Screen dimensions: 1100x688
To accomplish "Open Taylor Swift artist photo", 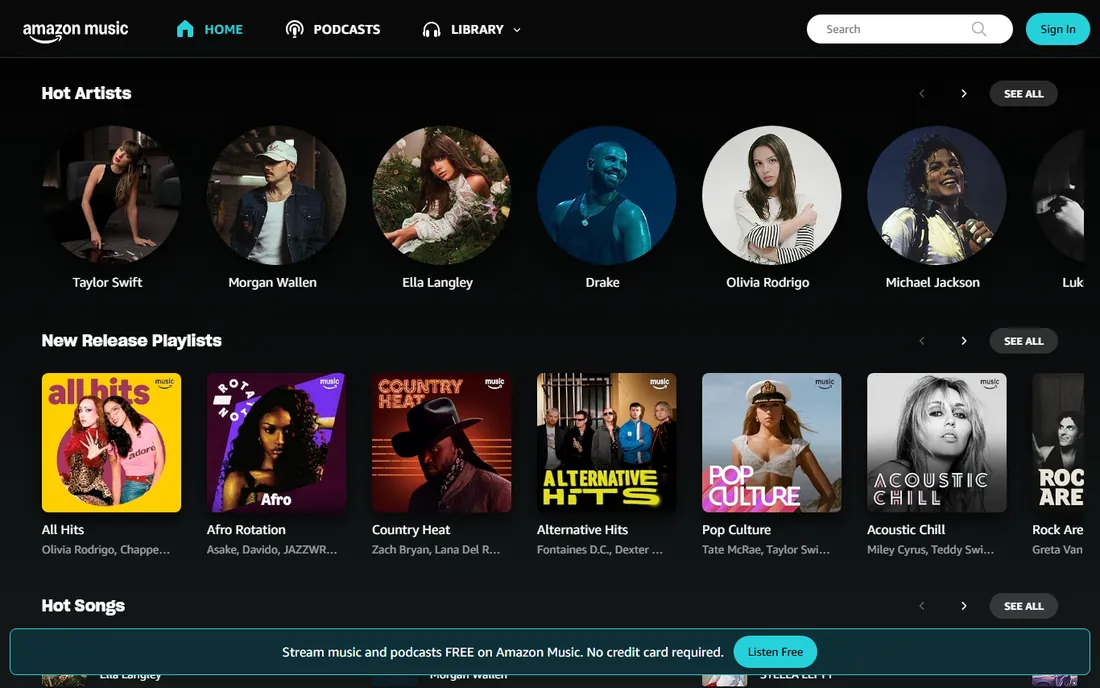I will 111,195.
